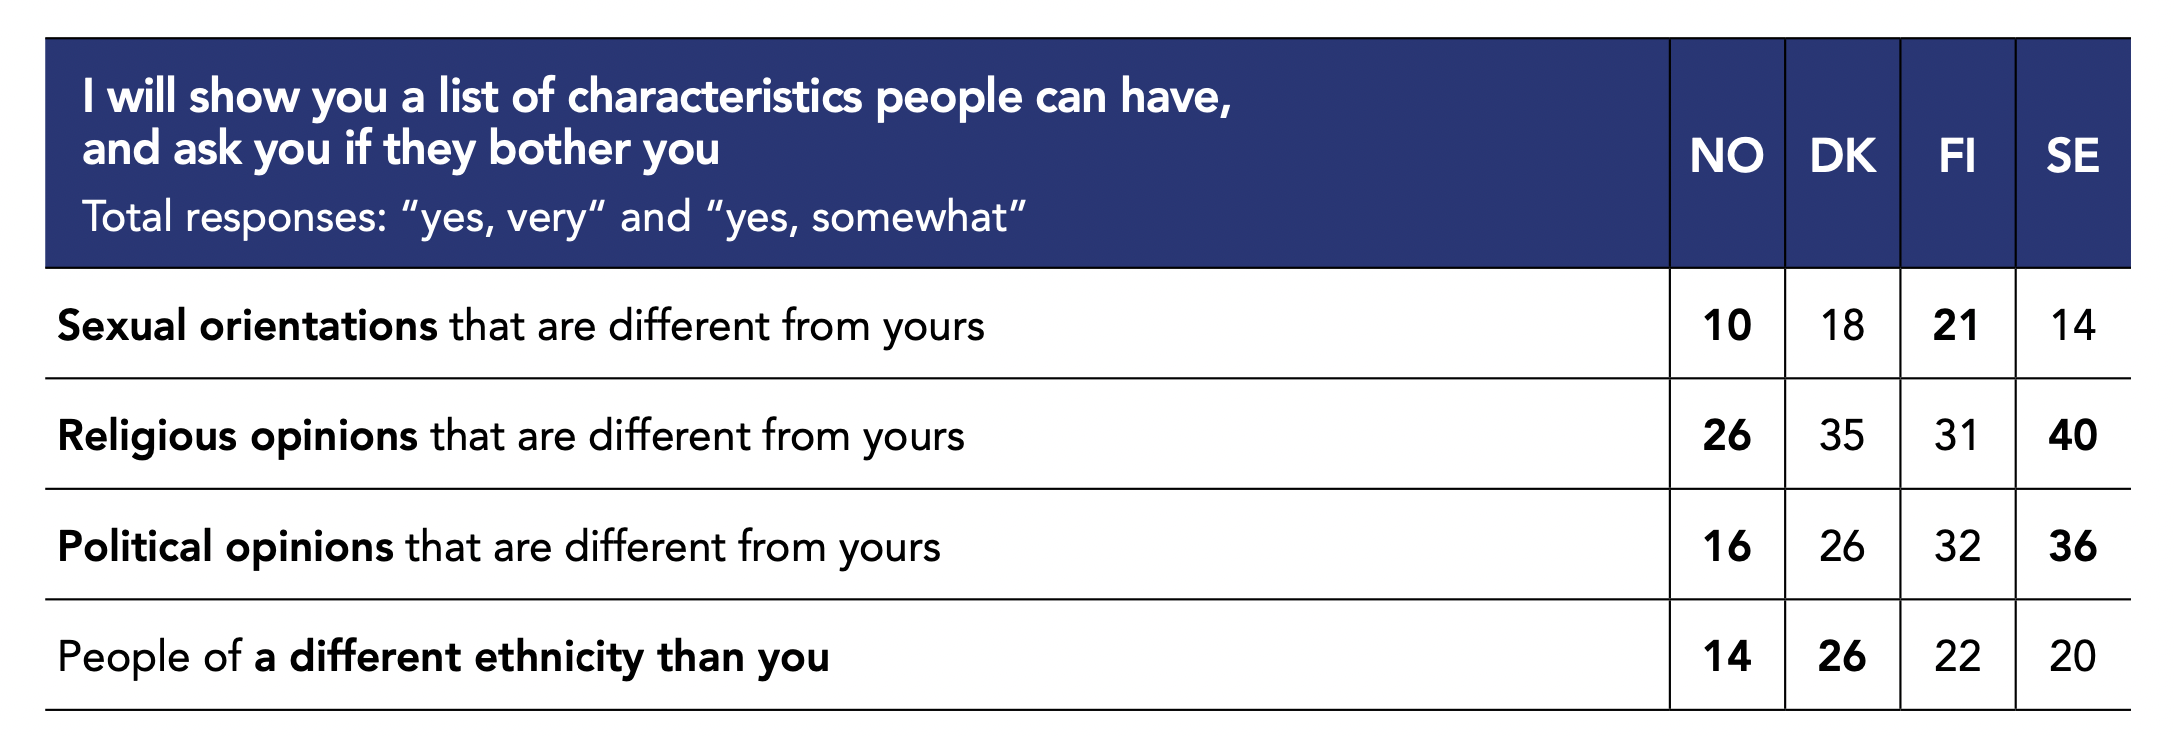Click Sweden's value 40 for religious opinions
This screenshot has height=736, width=2174.
[2072, 436]
